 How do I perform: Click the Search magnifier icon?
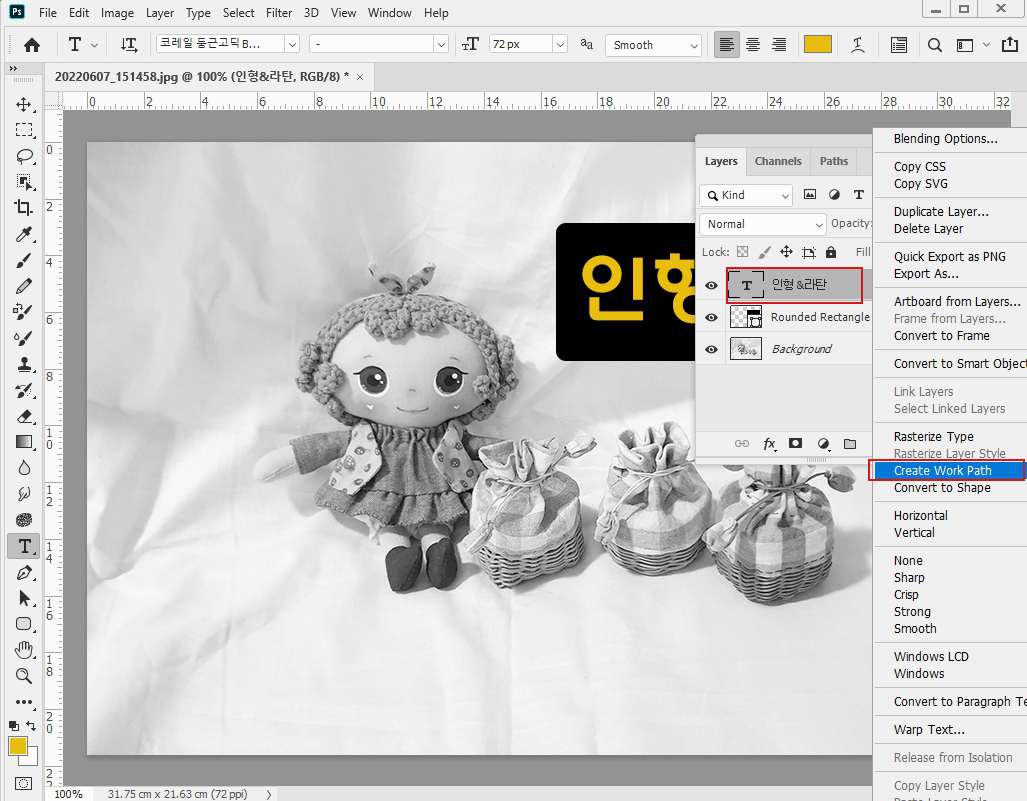935,45
